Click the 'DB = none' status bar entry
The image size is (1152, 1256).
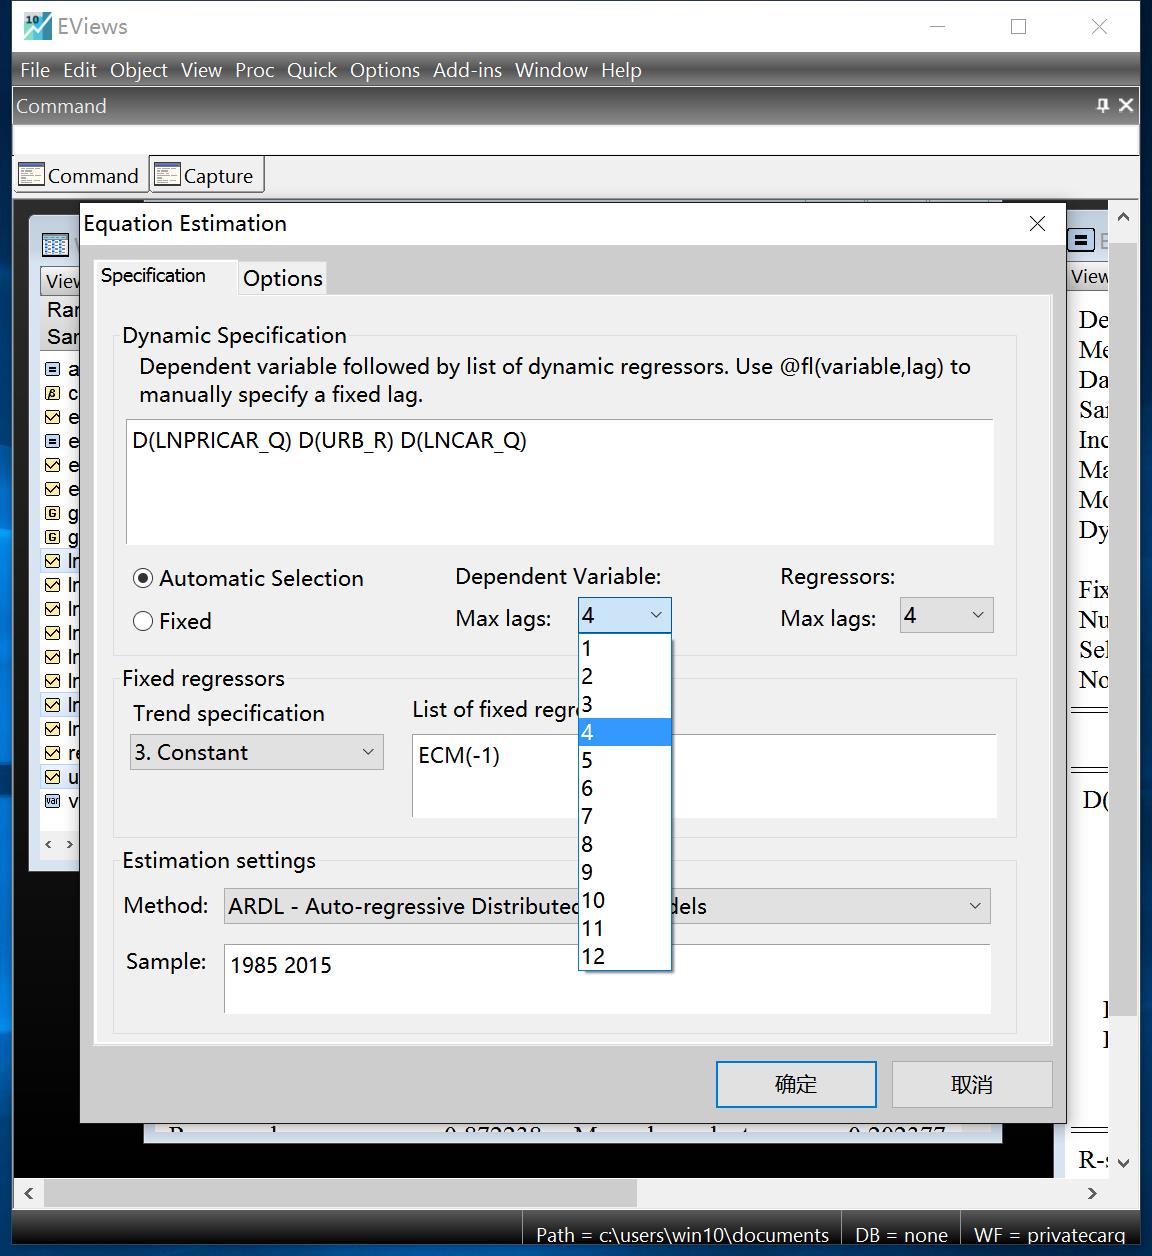click(901, 1235)
